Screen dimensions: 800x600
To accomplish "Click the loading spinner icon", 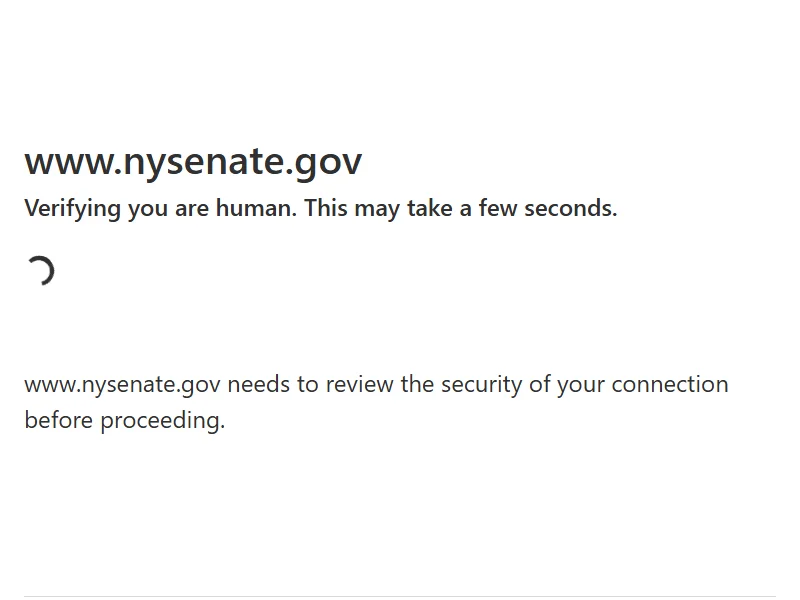I will pos(40,271).
